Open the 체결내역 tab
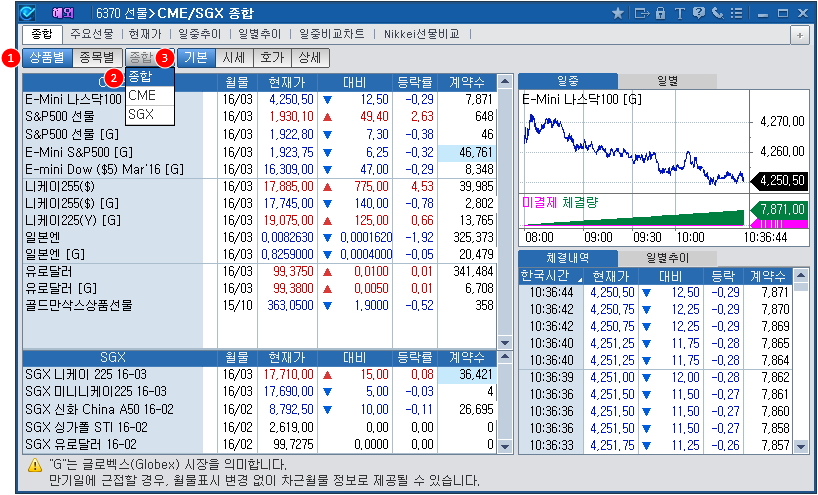This screenshot has height=495, width=818. coord(568,258)
